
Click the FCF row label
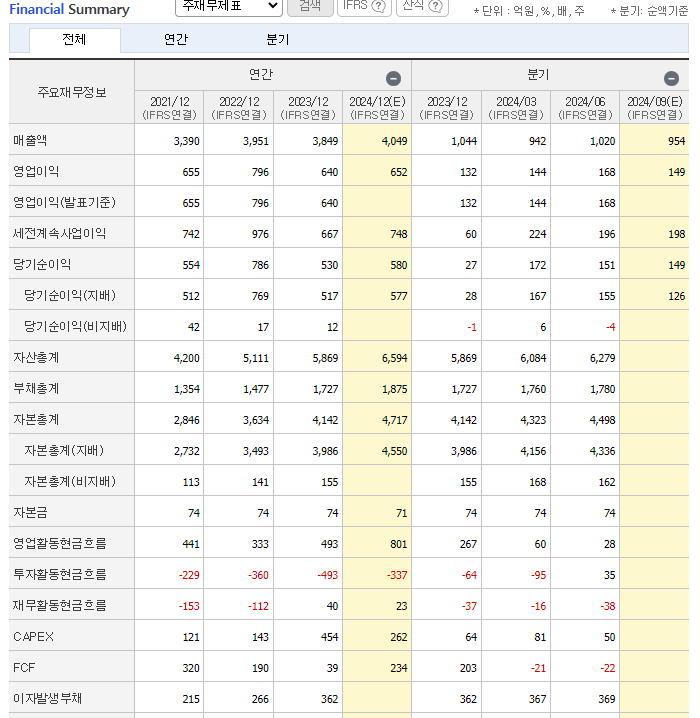(24, 668)
